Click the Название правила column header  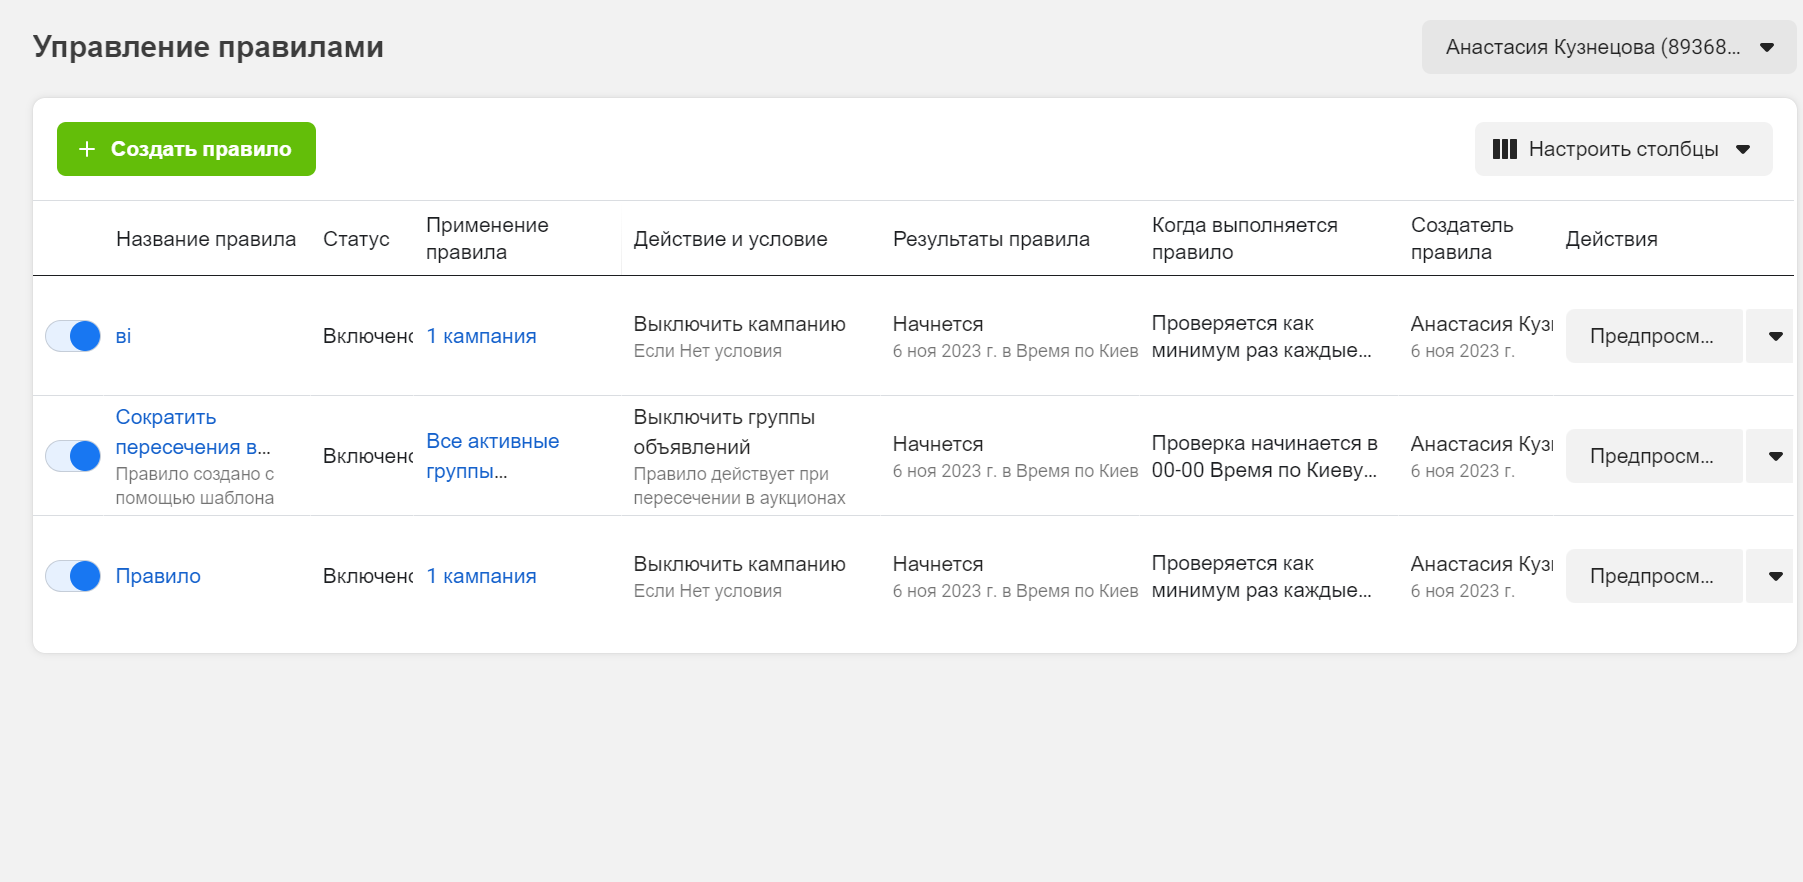pyautogui.click(x=206, y=239)
